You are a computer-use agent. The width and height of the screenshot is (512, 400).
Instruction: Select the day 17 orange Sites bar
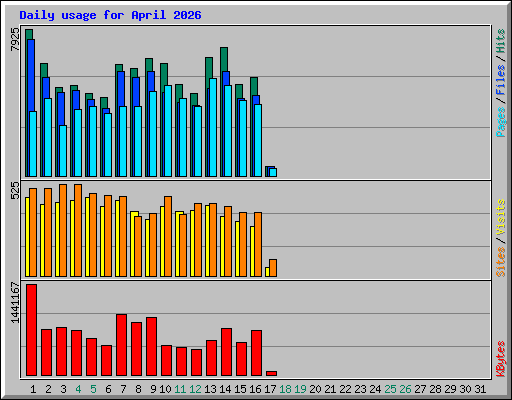click(x=273, y=268)
